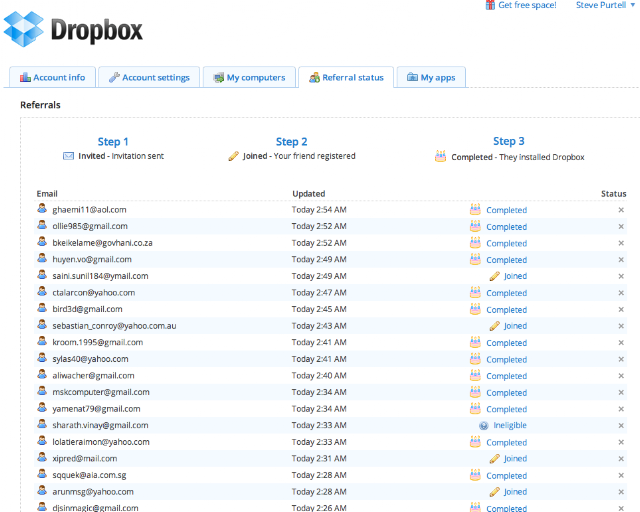640x512 pixels.
Task: Switch to the Account info tab
Action: [53, 77]
